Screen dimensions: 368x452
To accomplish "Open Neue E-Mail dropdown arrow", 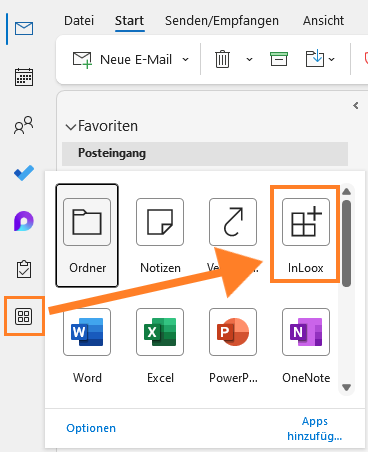I will pos(186,60).
